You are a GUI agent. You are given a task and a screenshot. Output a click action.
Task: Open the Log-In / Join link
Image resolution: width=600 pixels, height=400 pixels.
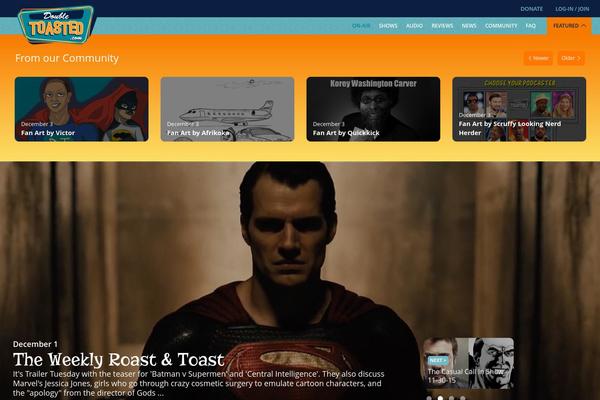(572, 9)
